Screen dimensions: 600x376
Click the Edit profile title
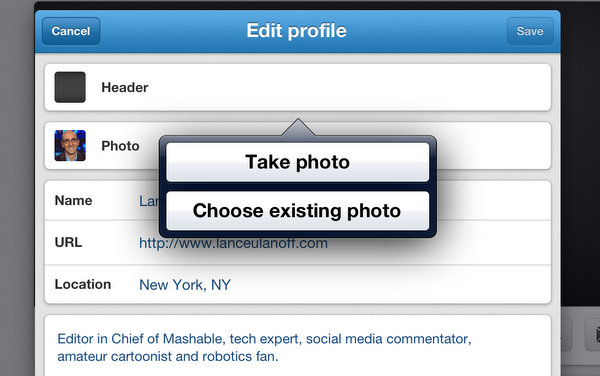[x=297, y=31]
